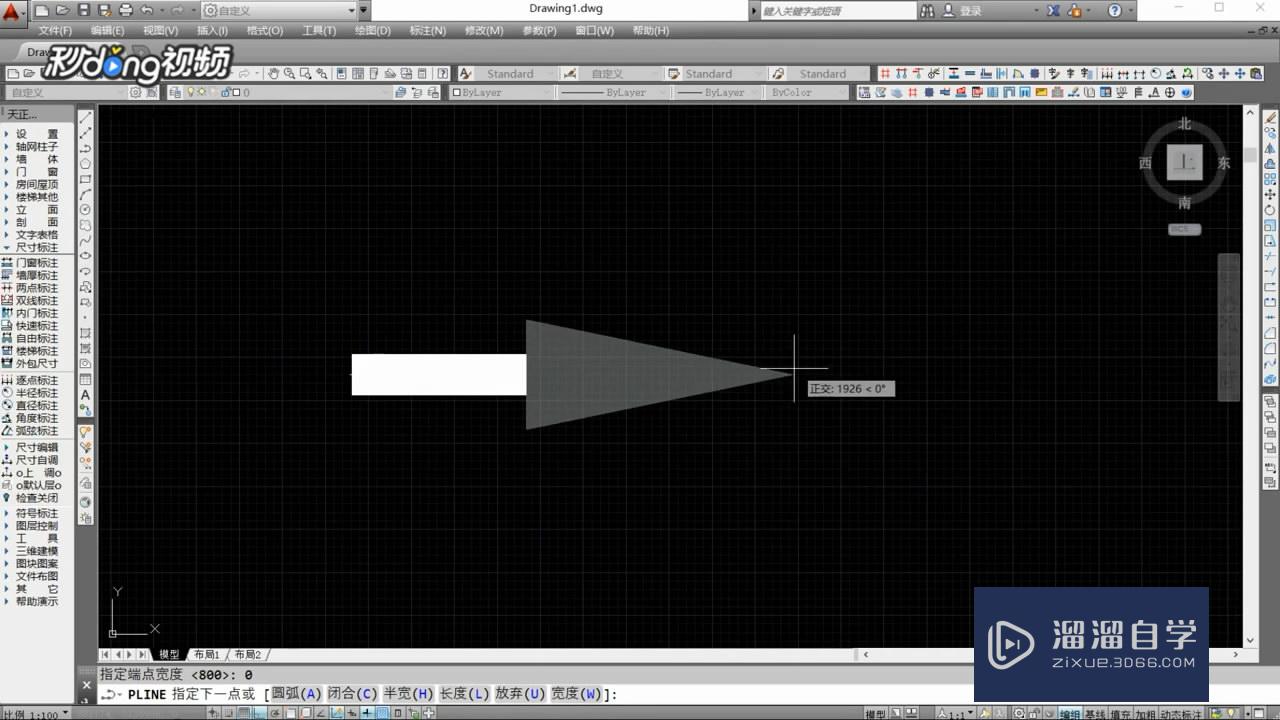Click the compass cube 上 face
This screenshot has width=1280, height=720.
tap(1185, 162)
